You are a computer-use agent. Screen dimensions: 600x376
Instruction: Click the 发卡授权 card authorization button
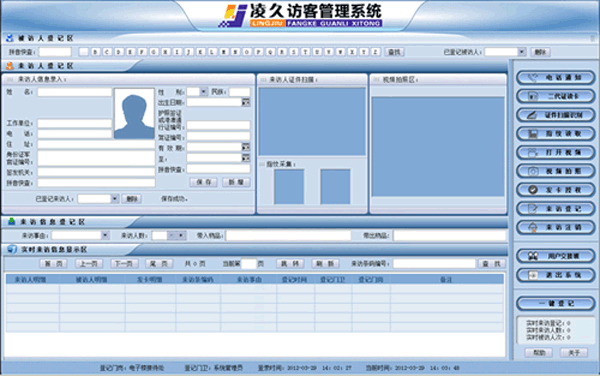click(556, 190)
